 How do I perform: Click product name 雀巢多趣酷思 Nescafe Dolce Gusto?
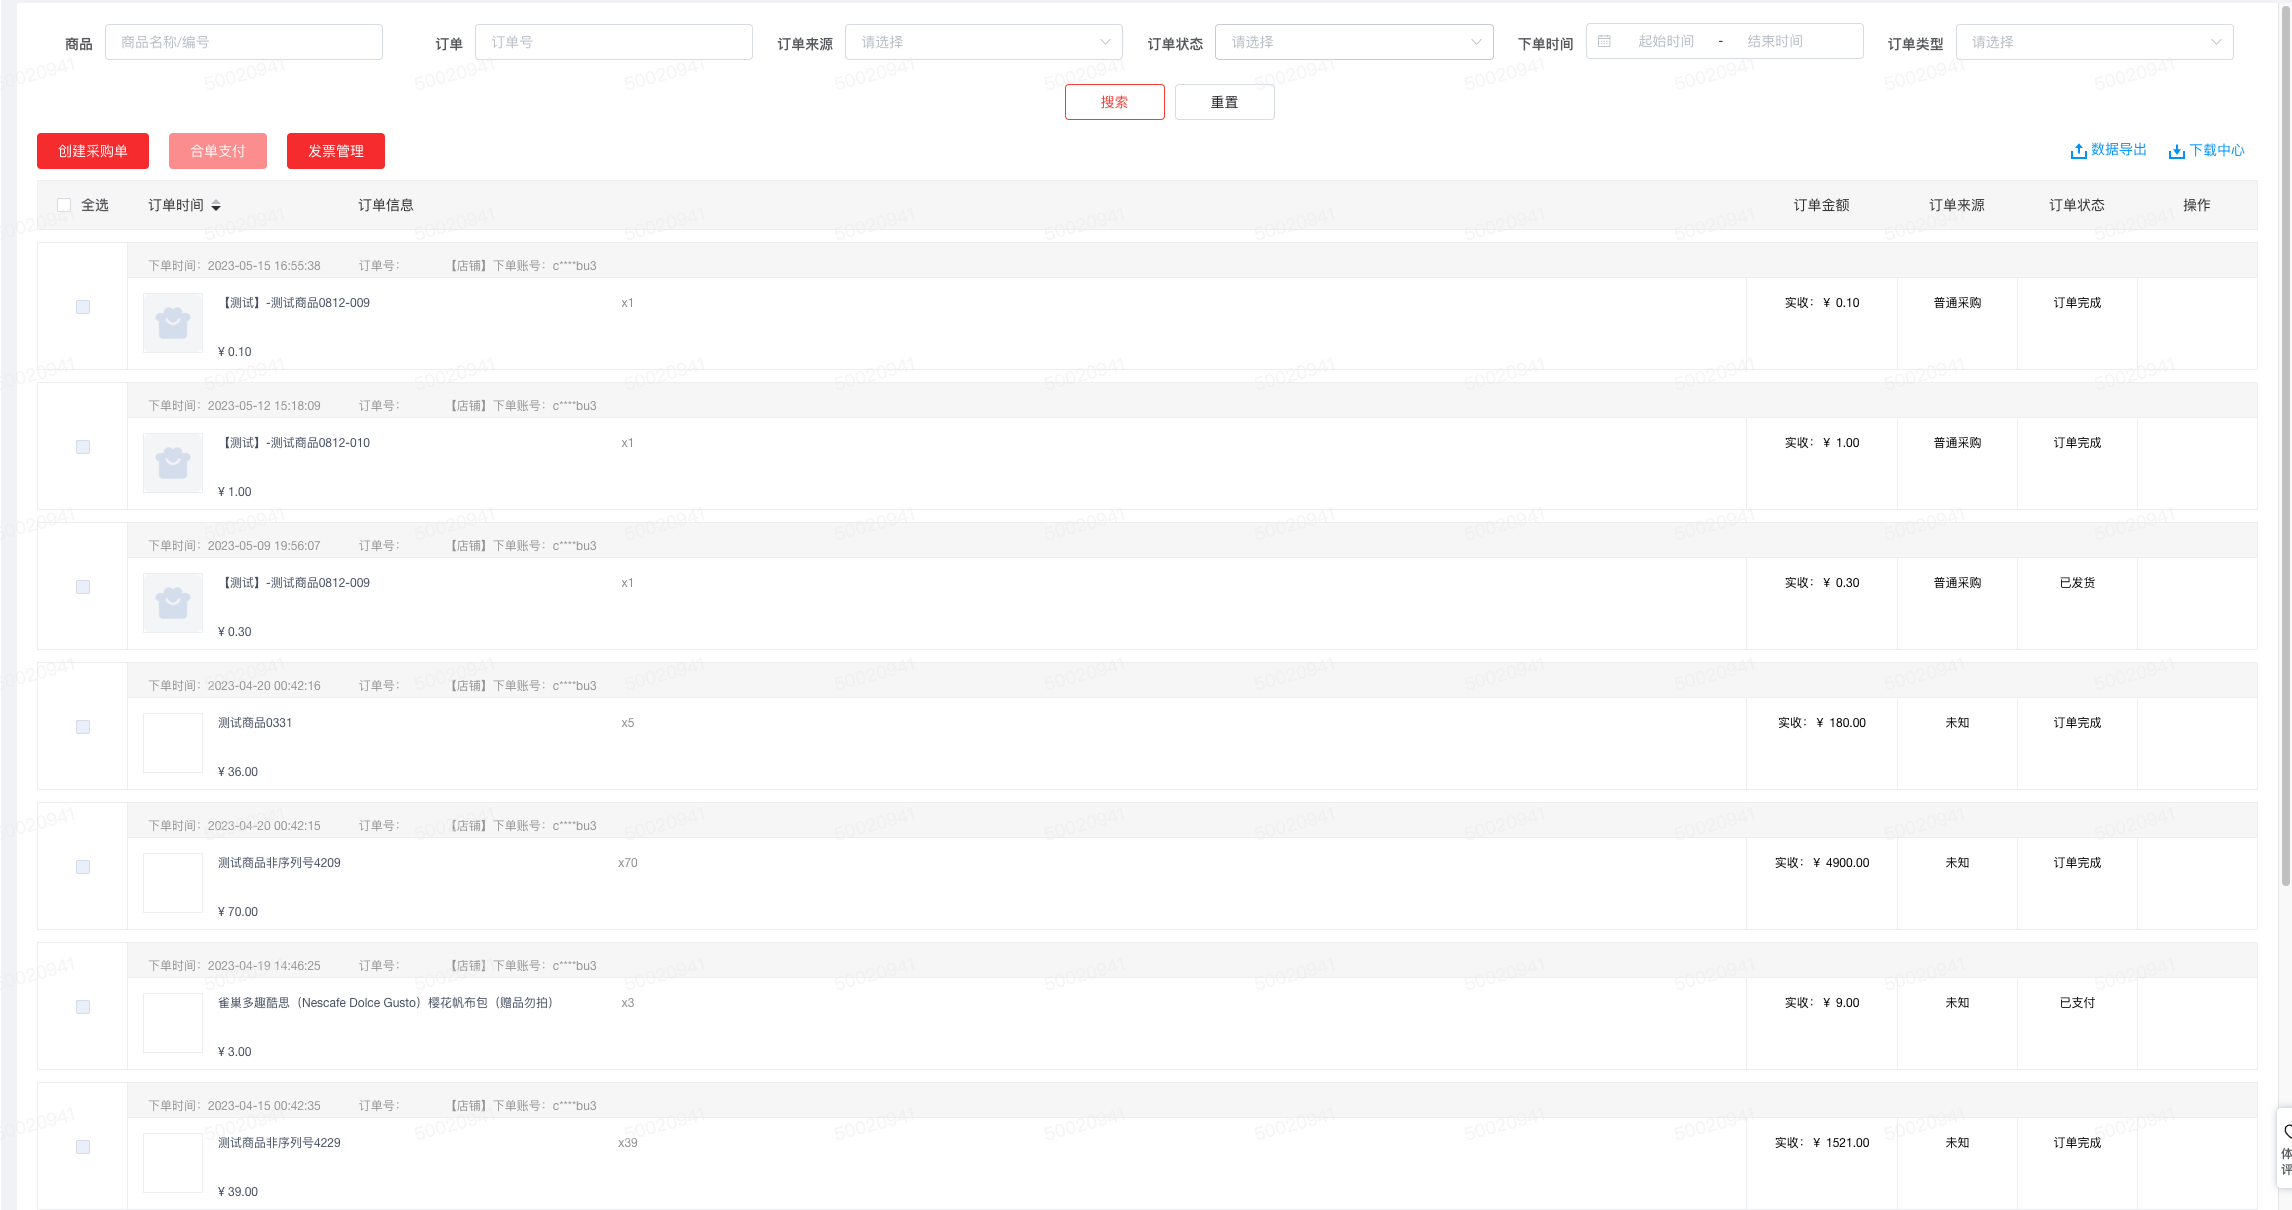coord(385,1003)
